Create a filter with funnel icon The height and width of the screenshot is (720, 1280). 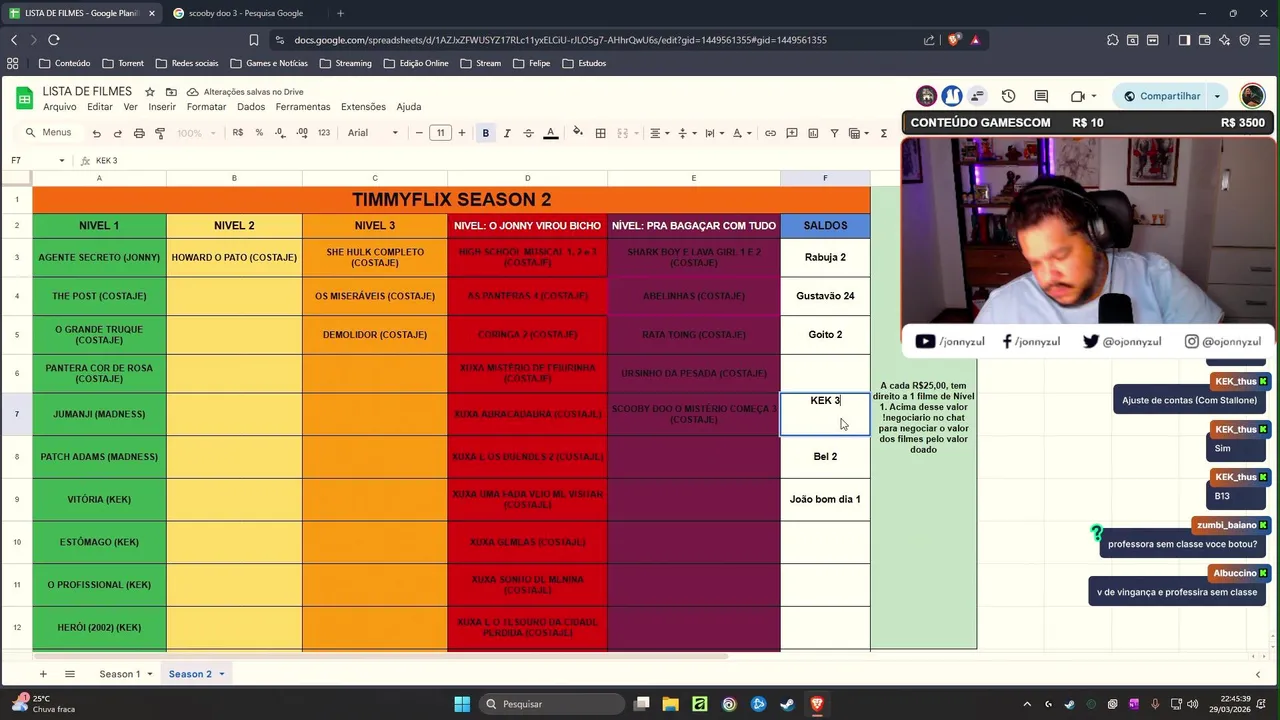834,133
